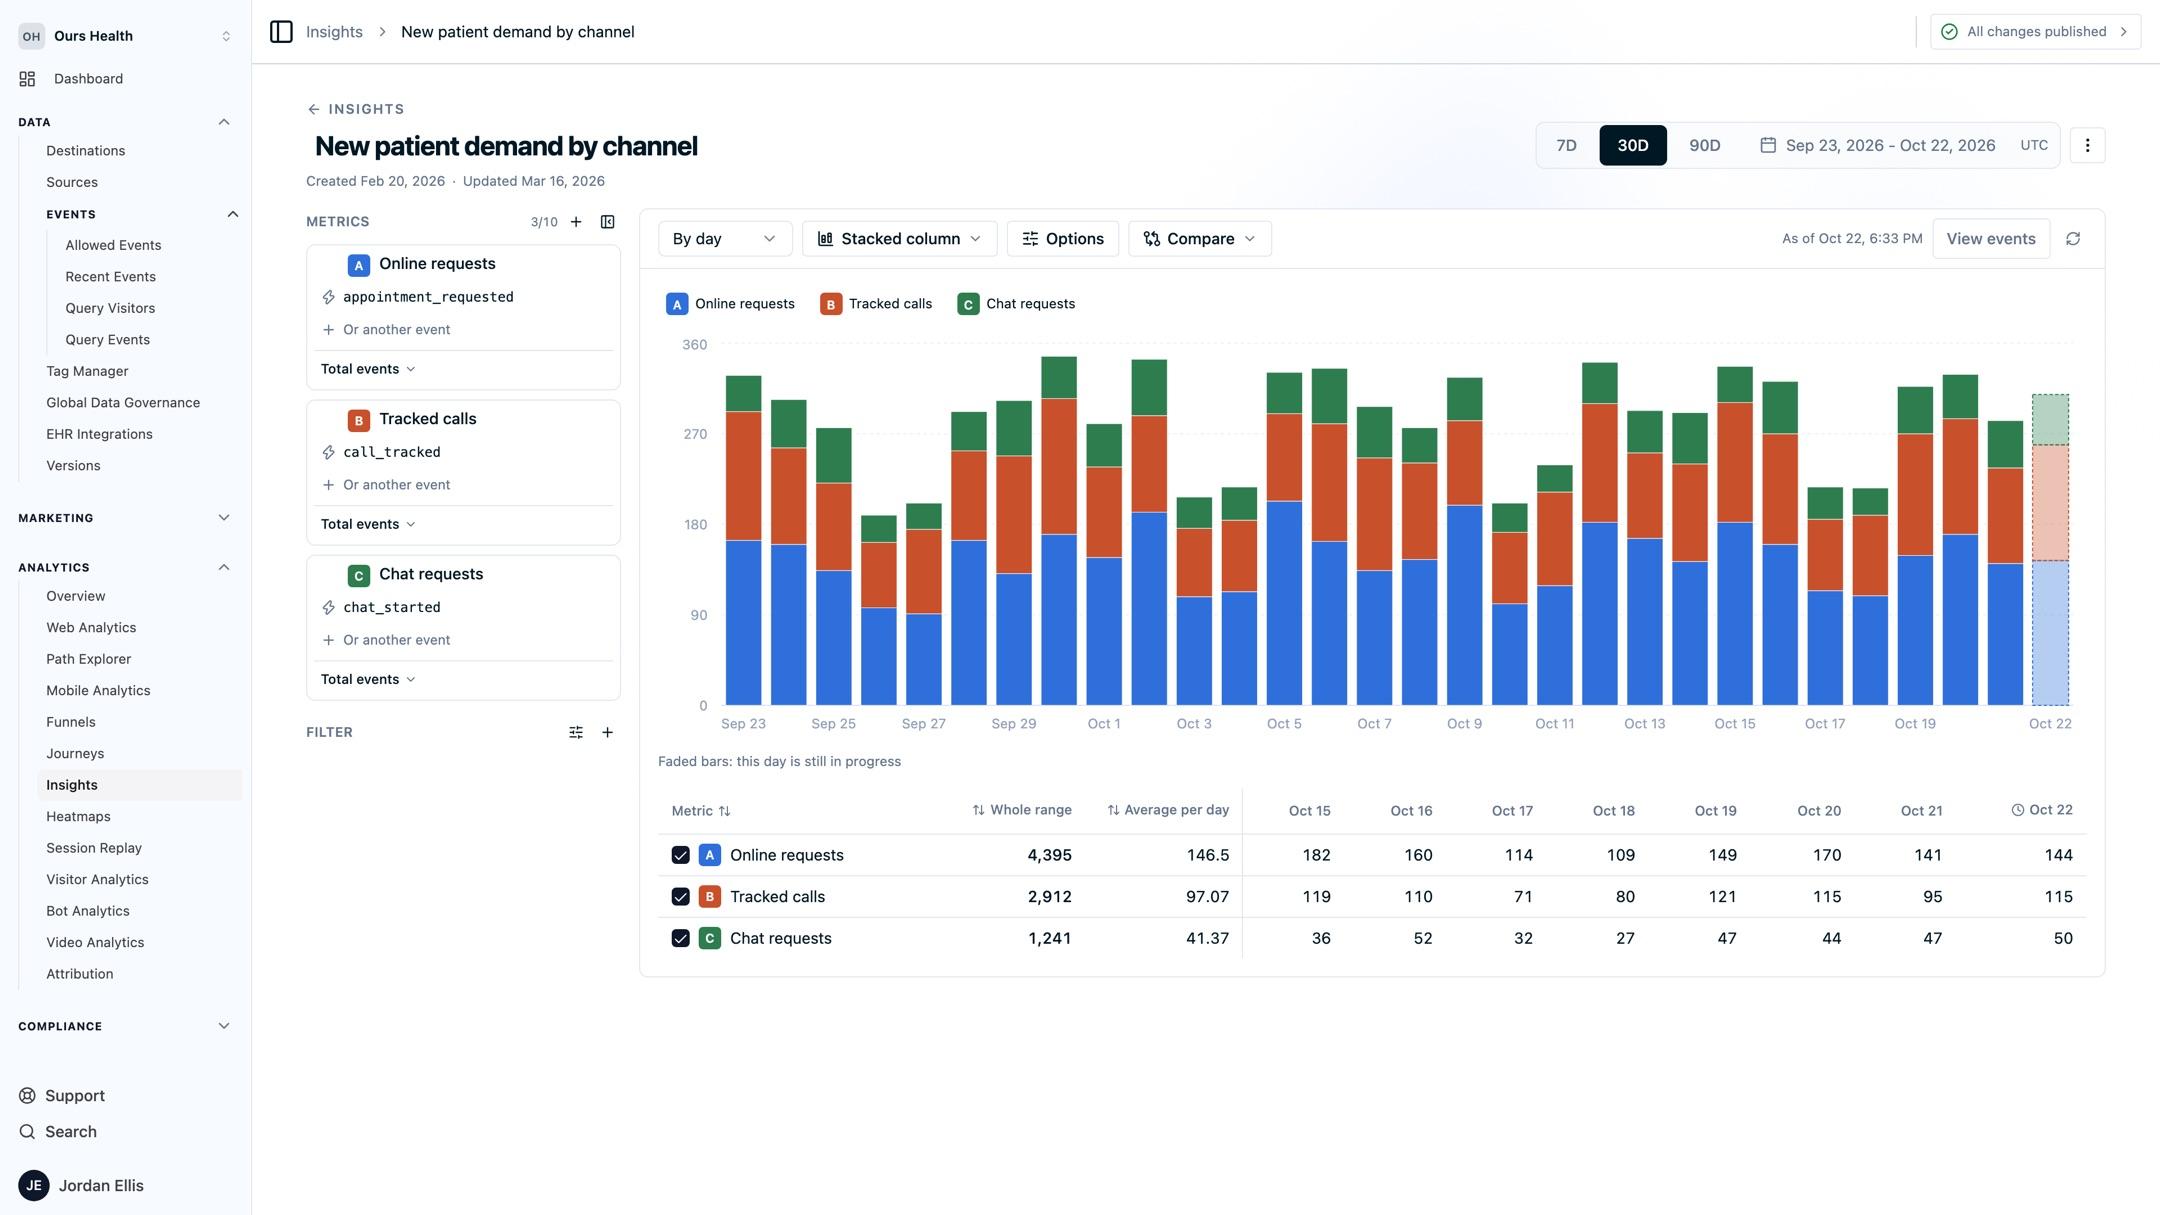Click the appointment_requested event bolt icon
This screenshot has height=1215, width=2160.
pyautogui.click(x=328, y=297)
